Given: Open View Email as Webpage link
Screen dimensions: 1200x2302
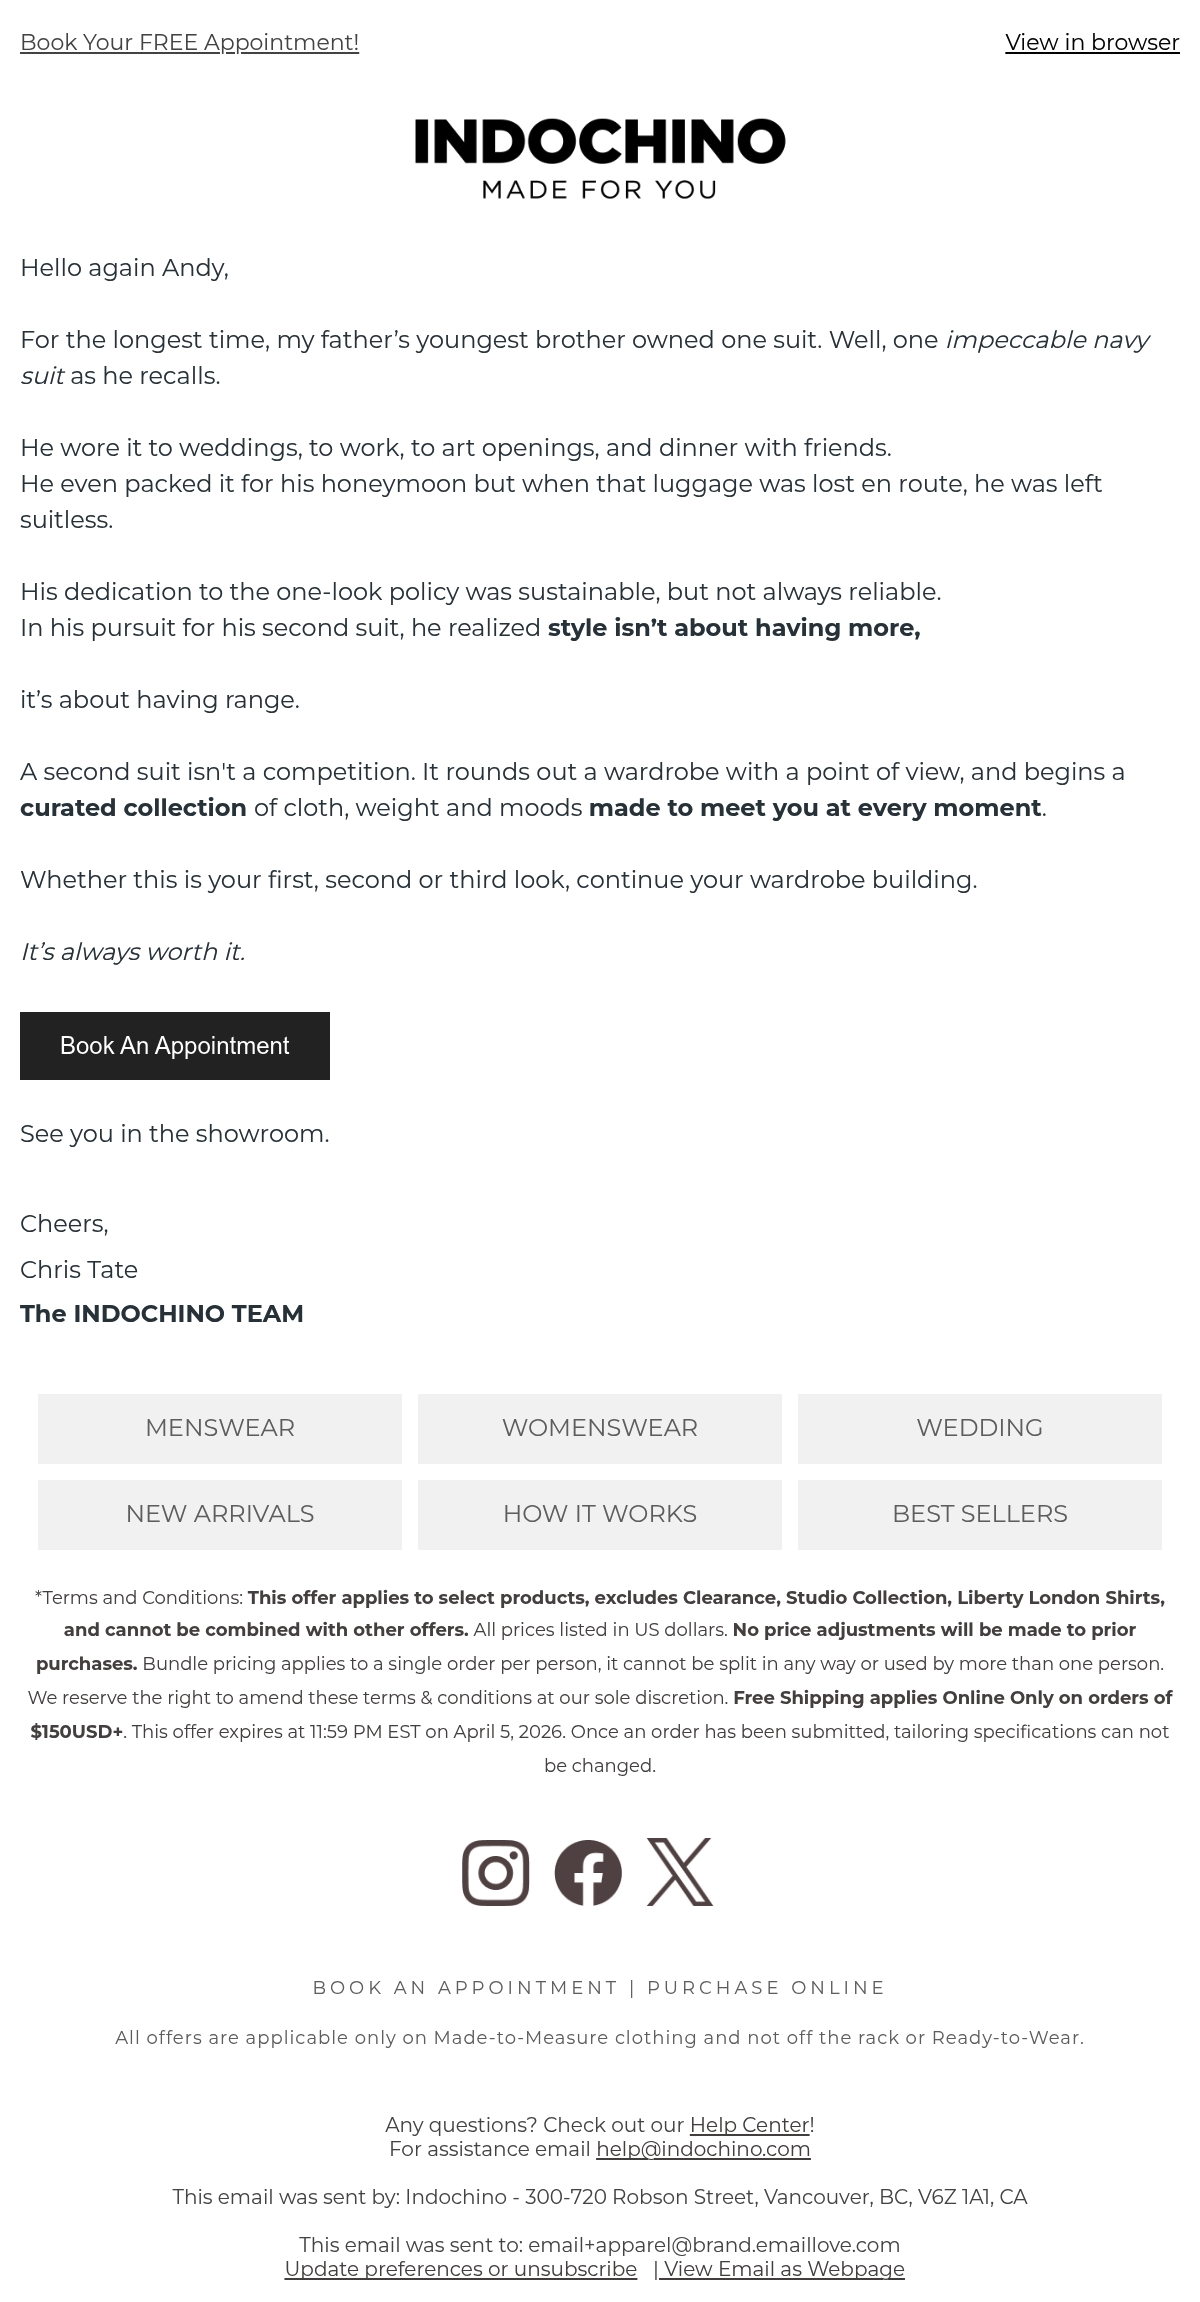Looking at the screenshot, I should [783, 2269].
